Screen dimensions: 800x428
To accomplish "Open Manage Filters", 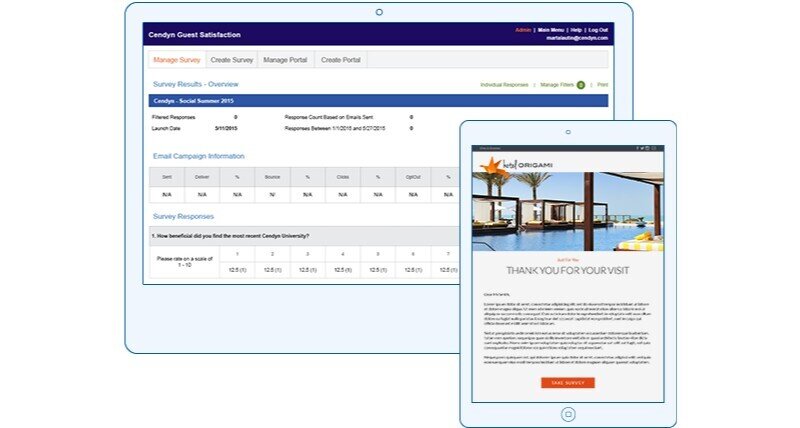I will pyautogui.click(x=556, y=85).
